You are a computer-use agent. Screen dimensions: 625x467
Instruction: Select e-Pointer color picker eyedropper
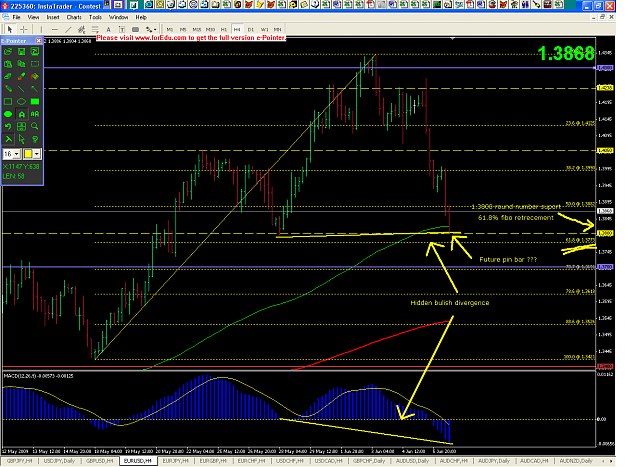tap(22, 77)
